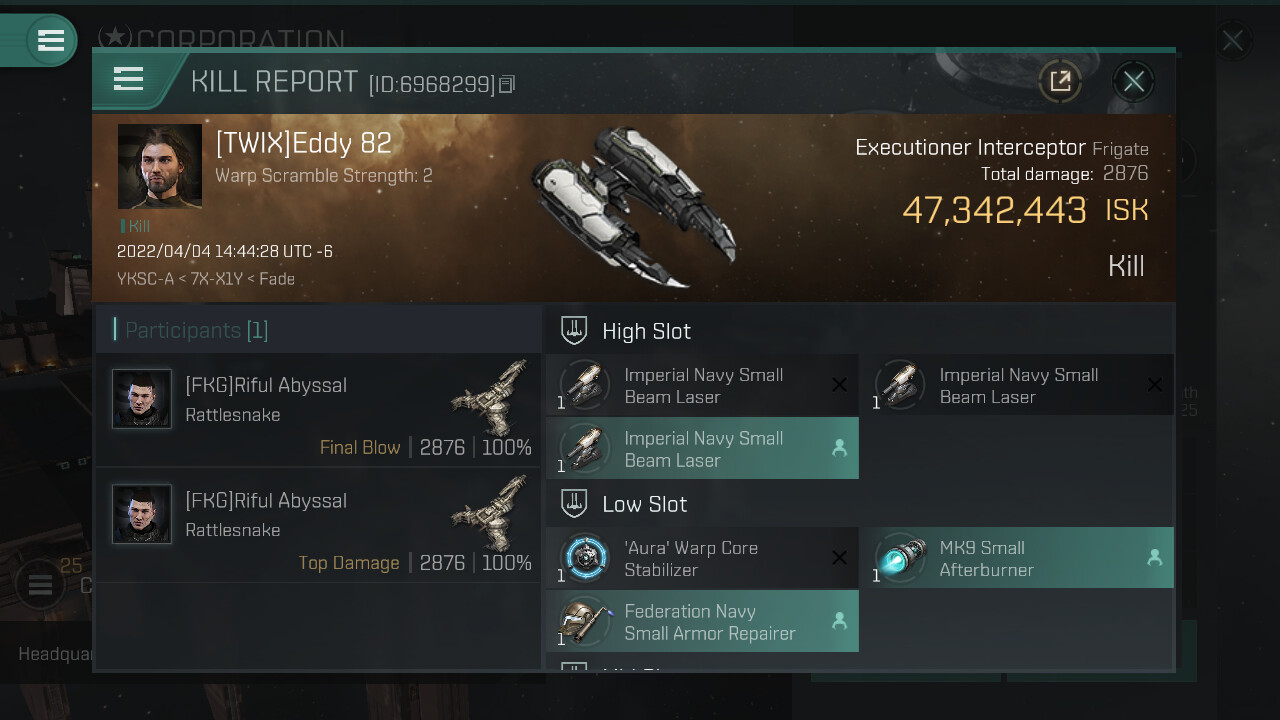
Task: Tap the dropped Imperial Navy Small Beam Laser
Action: 702,449
